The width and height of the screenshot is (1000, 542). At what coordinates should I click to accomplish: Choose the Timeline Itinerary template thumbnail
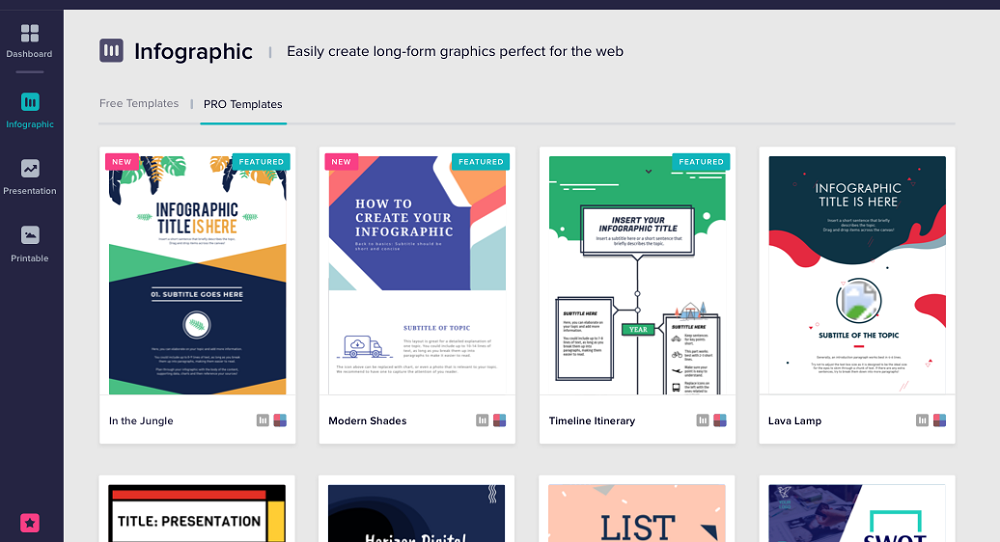click(637, 275)
